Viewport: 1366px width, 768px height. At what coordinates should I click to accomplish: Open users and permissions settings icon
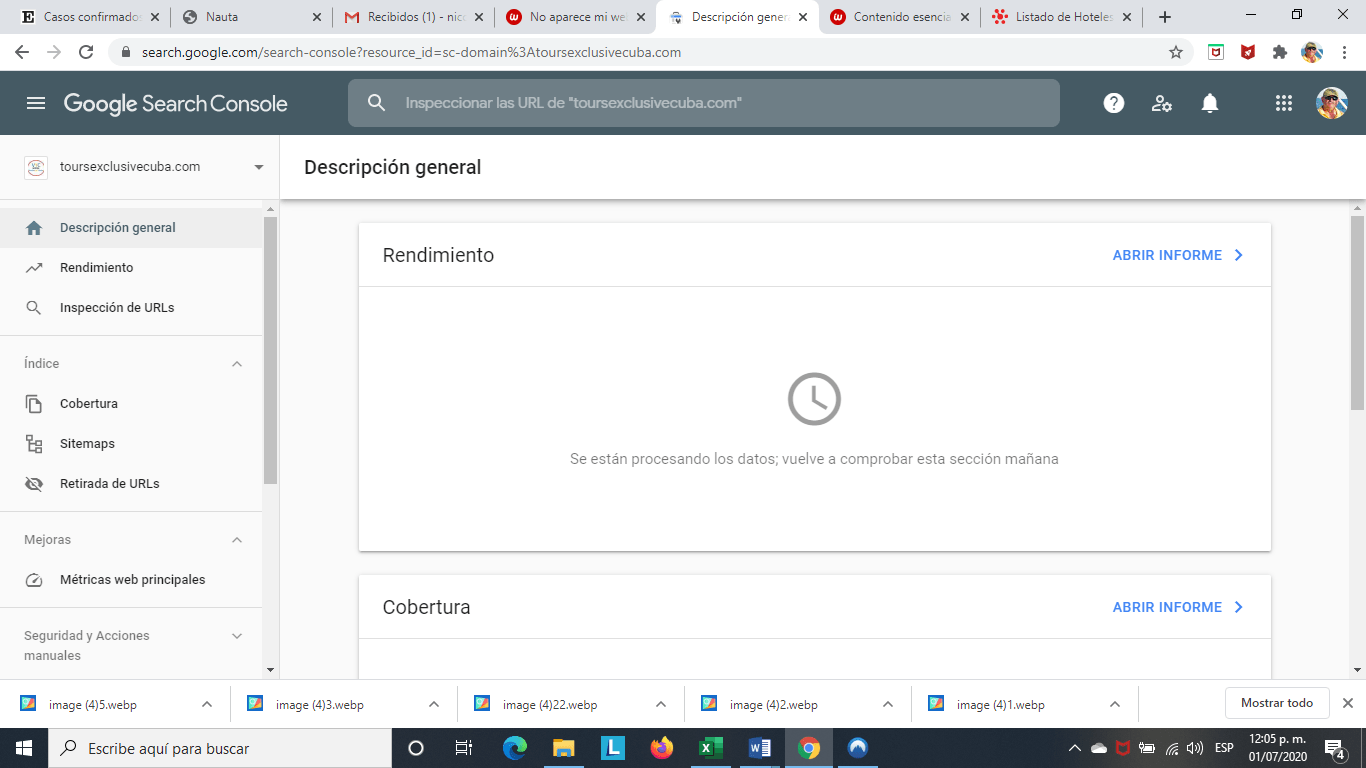coord(1162,103)
